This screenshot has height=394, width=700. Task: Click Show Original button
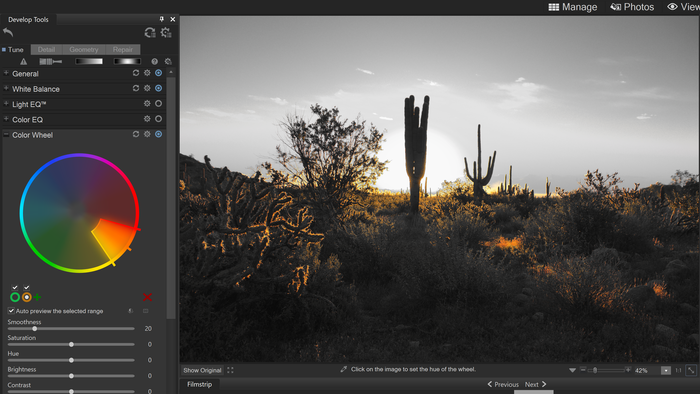202,370
